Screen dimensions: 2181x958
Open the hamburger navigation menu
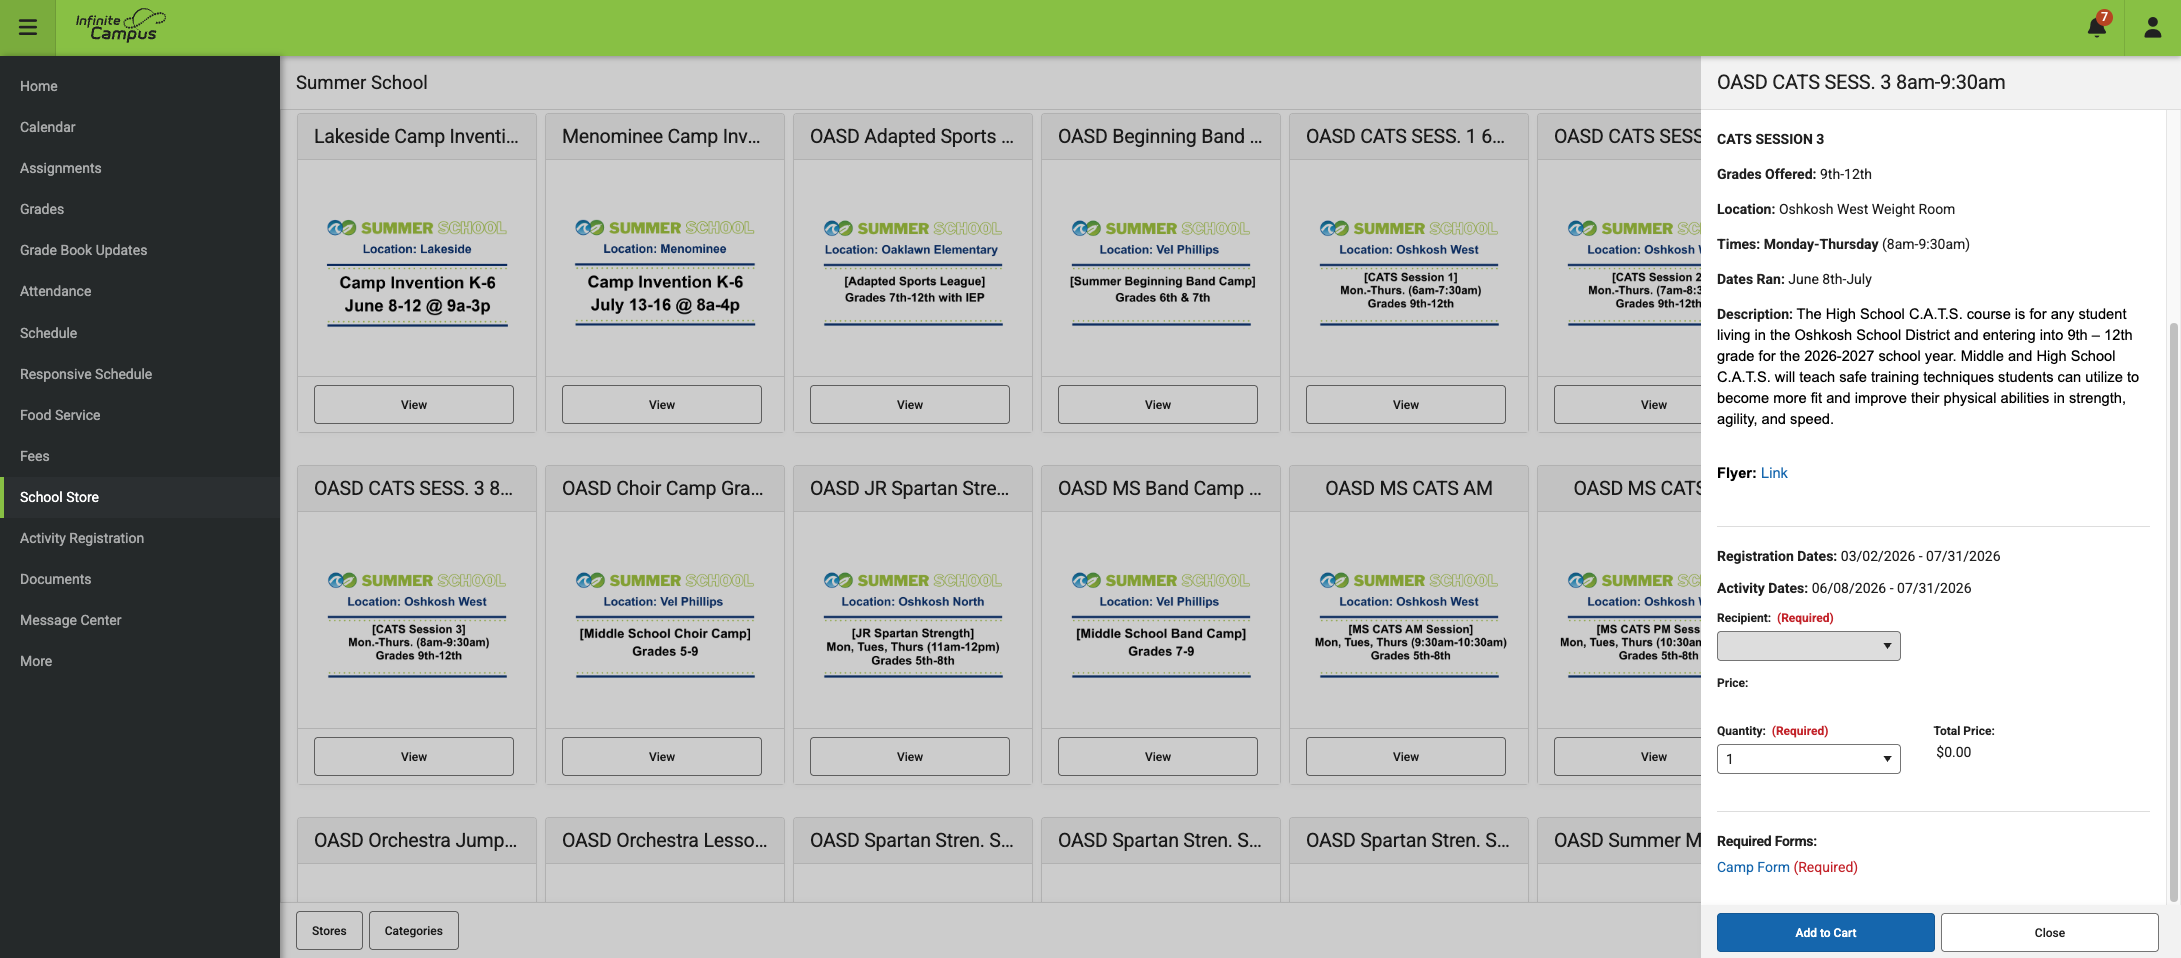pyautogui.click(x=28, y=27)
